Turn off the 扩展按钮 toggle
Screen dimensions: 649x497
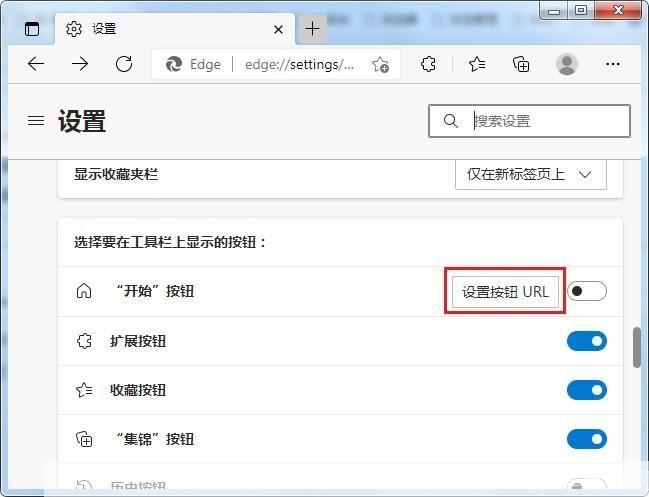(587, 341)
